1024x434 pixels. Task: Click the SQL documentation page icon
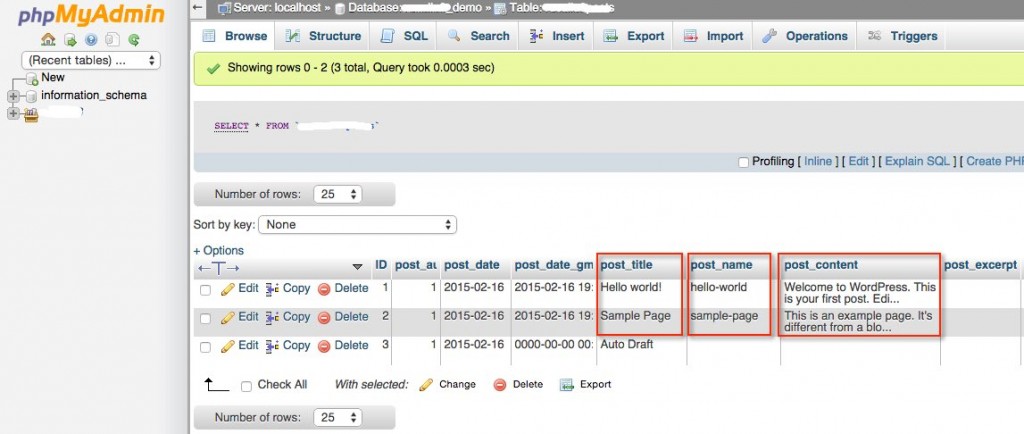112,40
